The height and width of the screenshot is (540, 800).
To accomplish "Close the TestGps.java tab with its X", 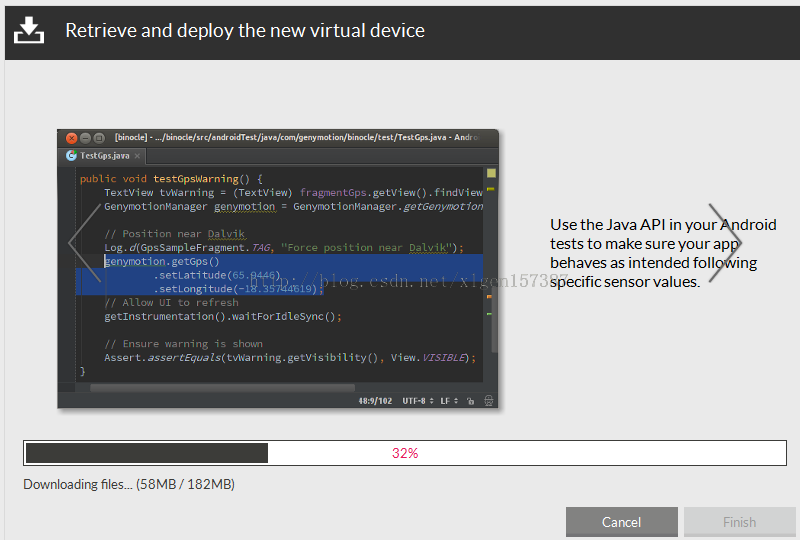I will coord(137,156).
